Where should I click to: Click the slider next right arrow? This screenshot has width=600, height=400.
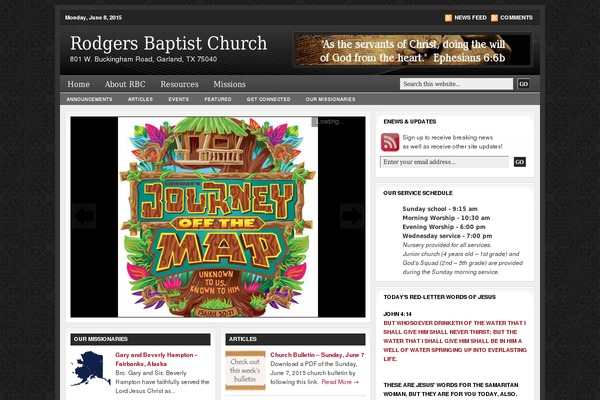coord(352,216)
